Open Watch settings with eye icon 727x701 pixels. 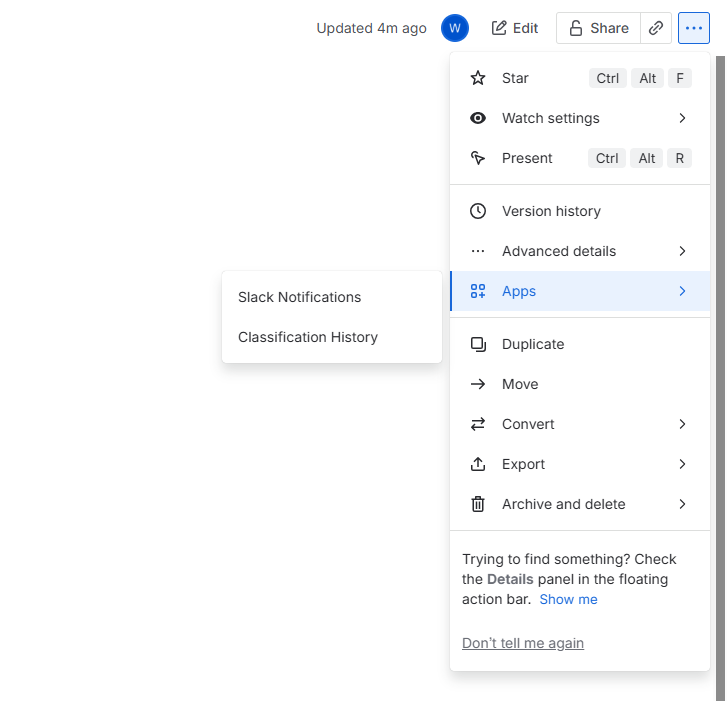click(478, 118)
